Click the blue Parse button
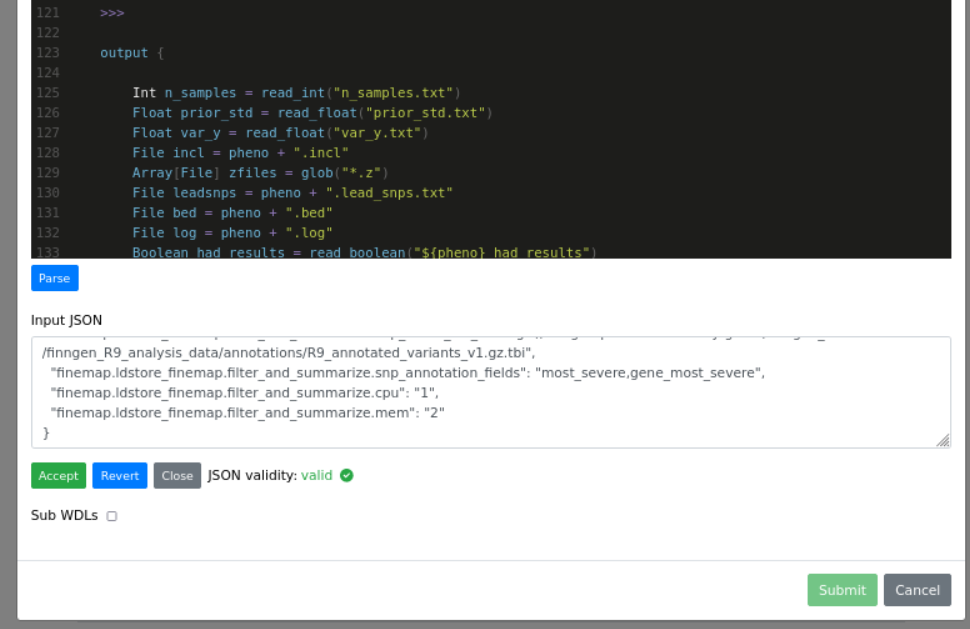 pyautogui.click(x=54, y=278)
